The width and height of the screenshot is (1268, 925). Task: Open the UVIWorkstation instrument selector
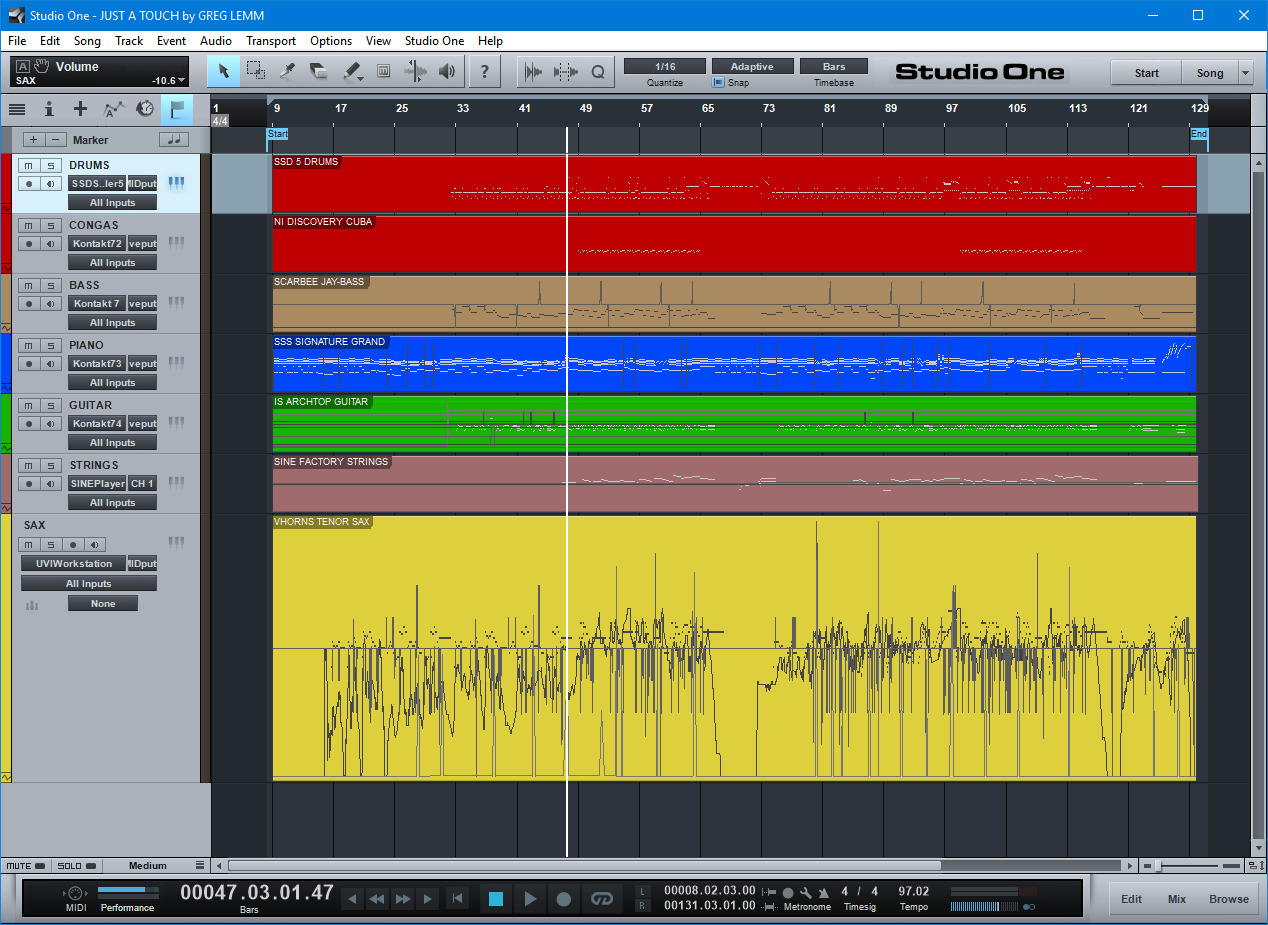click(x=74, y=564)
